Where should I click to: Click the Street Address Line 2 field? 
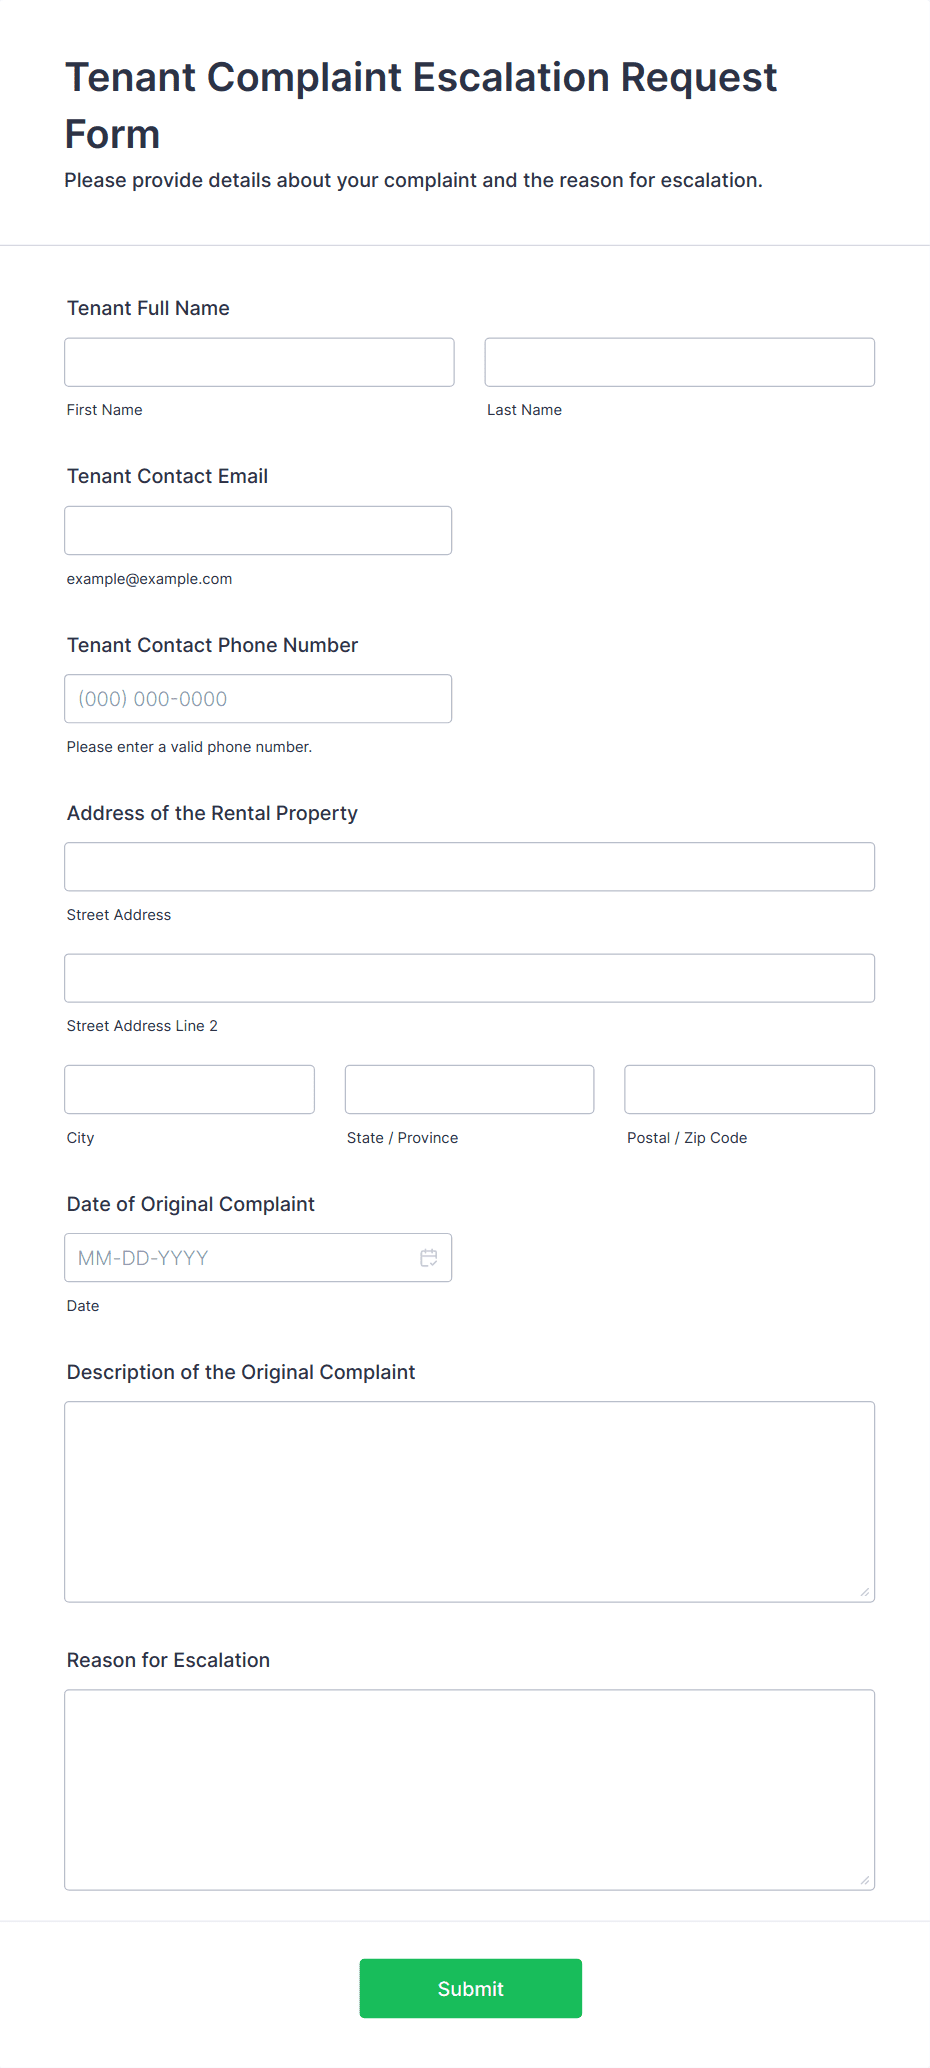[x=470, y=978]
